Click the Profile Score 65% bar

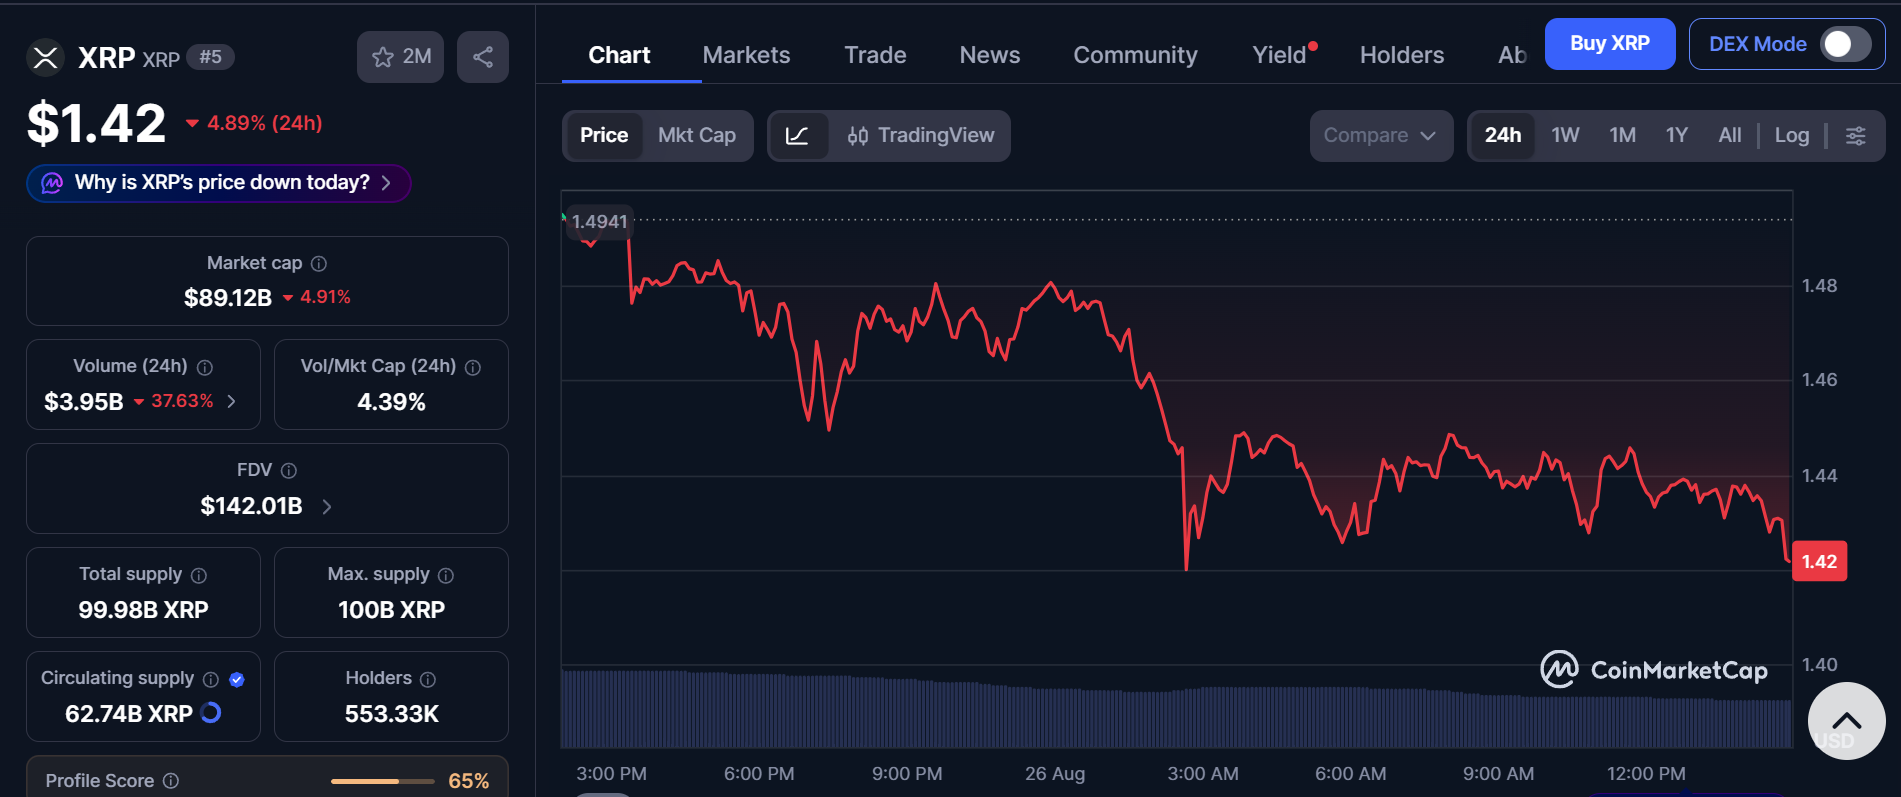pos(383,781)
